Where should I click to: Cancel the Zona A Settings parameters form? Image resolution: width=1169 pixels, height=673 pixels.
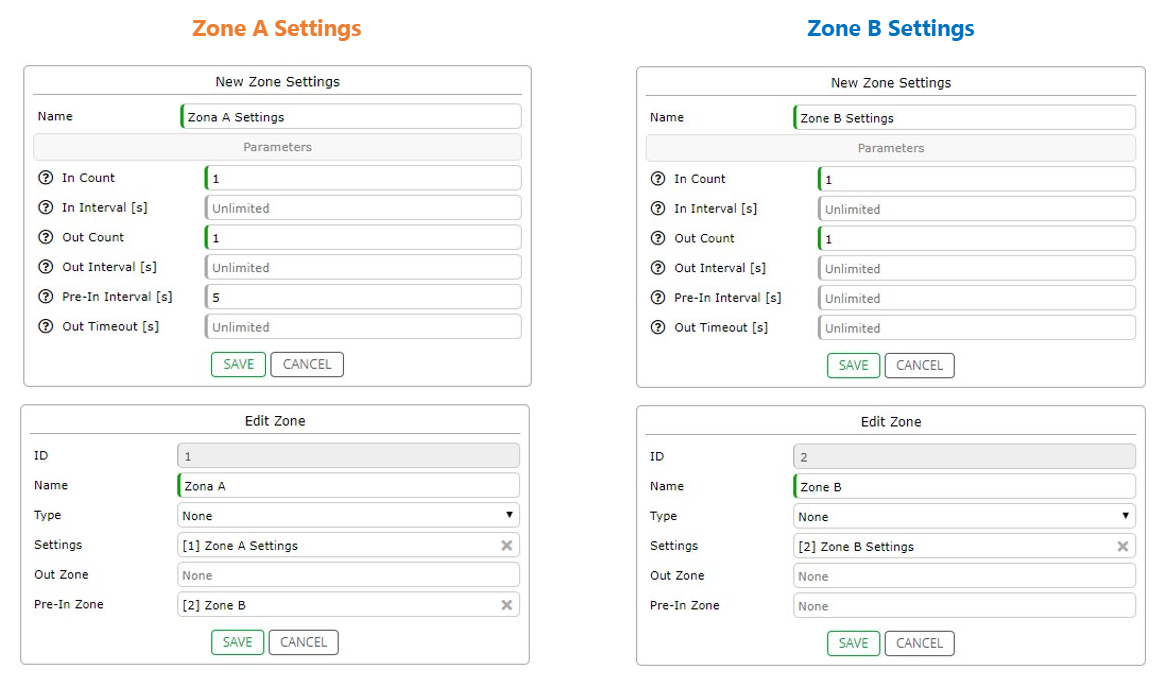(306, 364)
